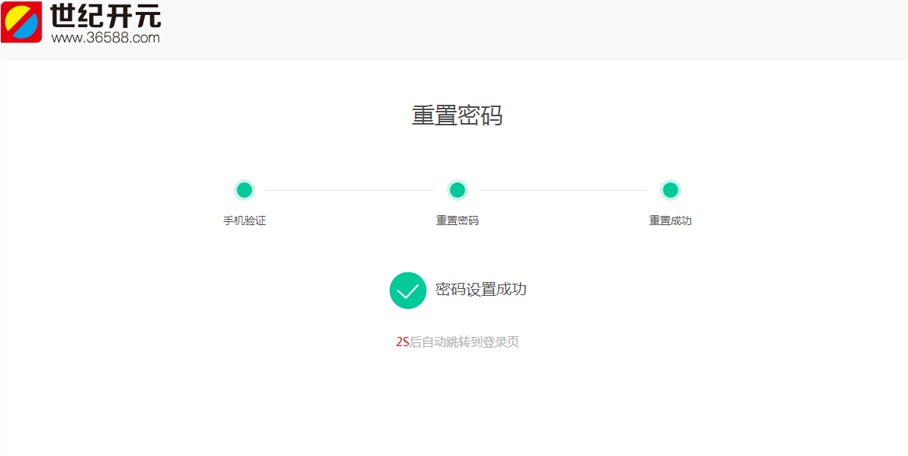The height and width of the screenshot is (456, 908).
Task: Click empty gray header bar right of logo
Action: tap(550, 28)
